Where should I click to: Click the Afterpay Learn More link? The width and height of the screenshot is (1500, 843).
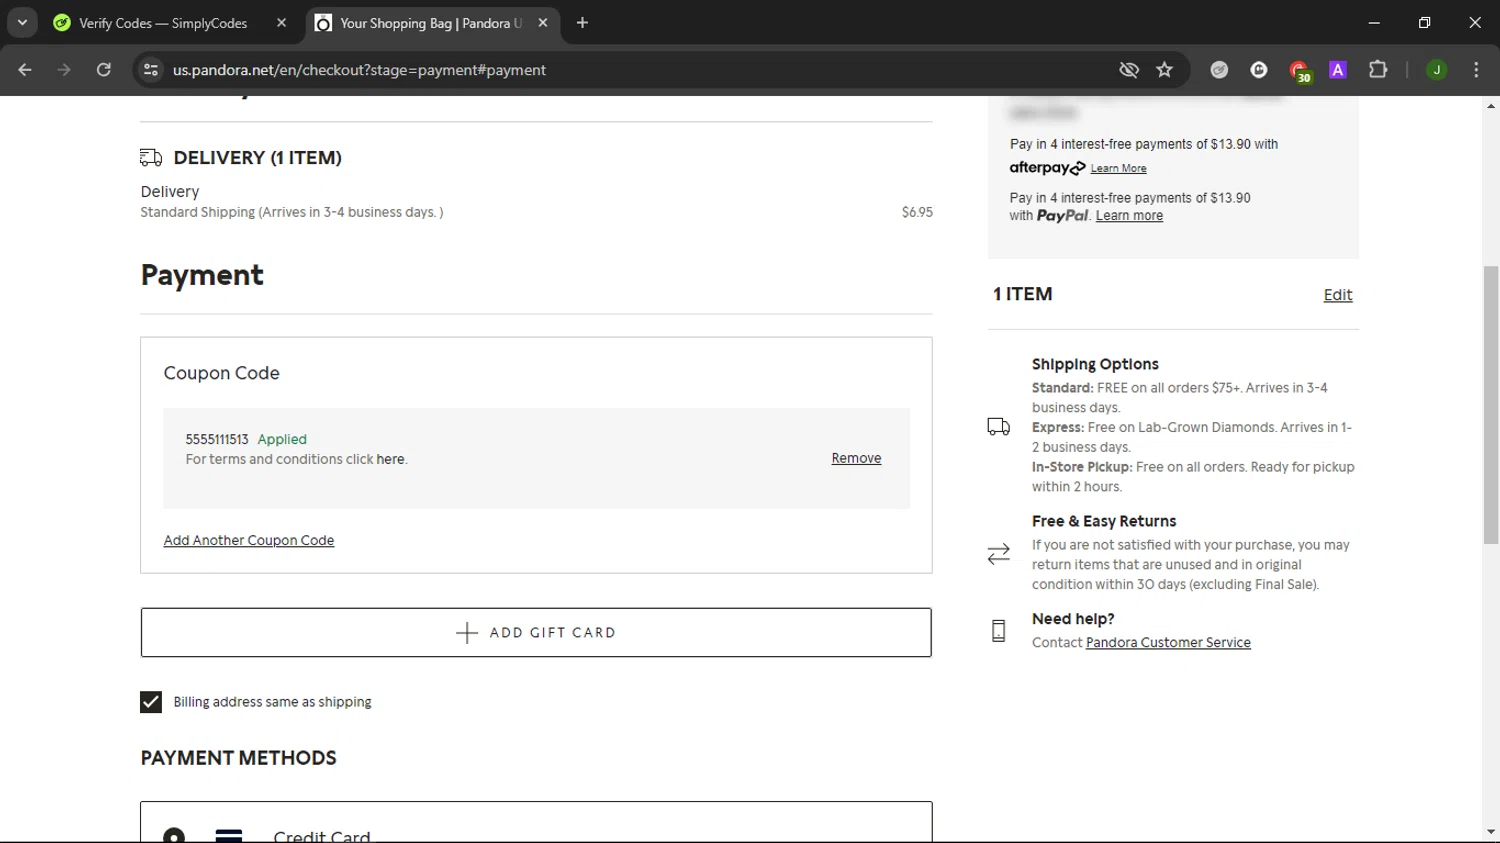tap(1118, 169)
